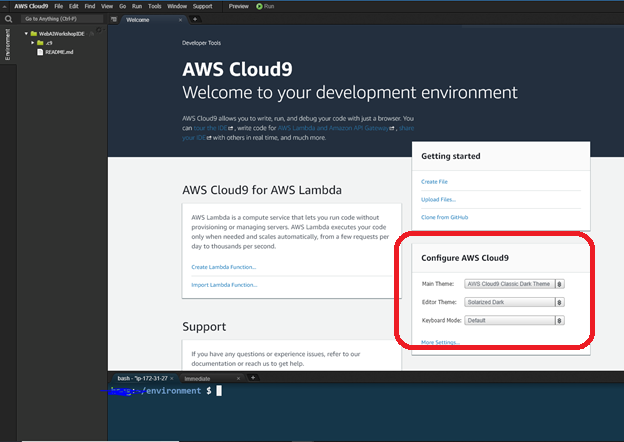Open the Tools menu
This screenshot has width=624, height=442.
click(x=154, y=6)
